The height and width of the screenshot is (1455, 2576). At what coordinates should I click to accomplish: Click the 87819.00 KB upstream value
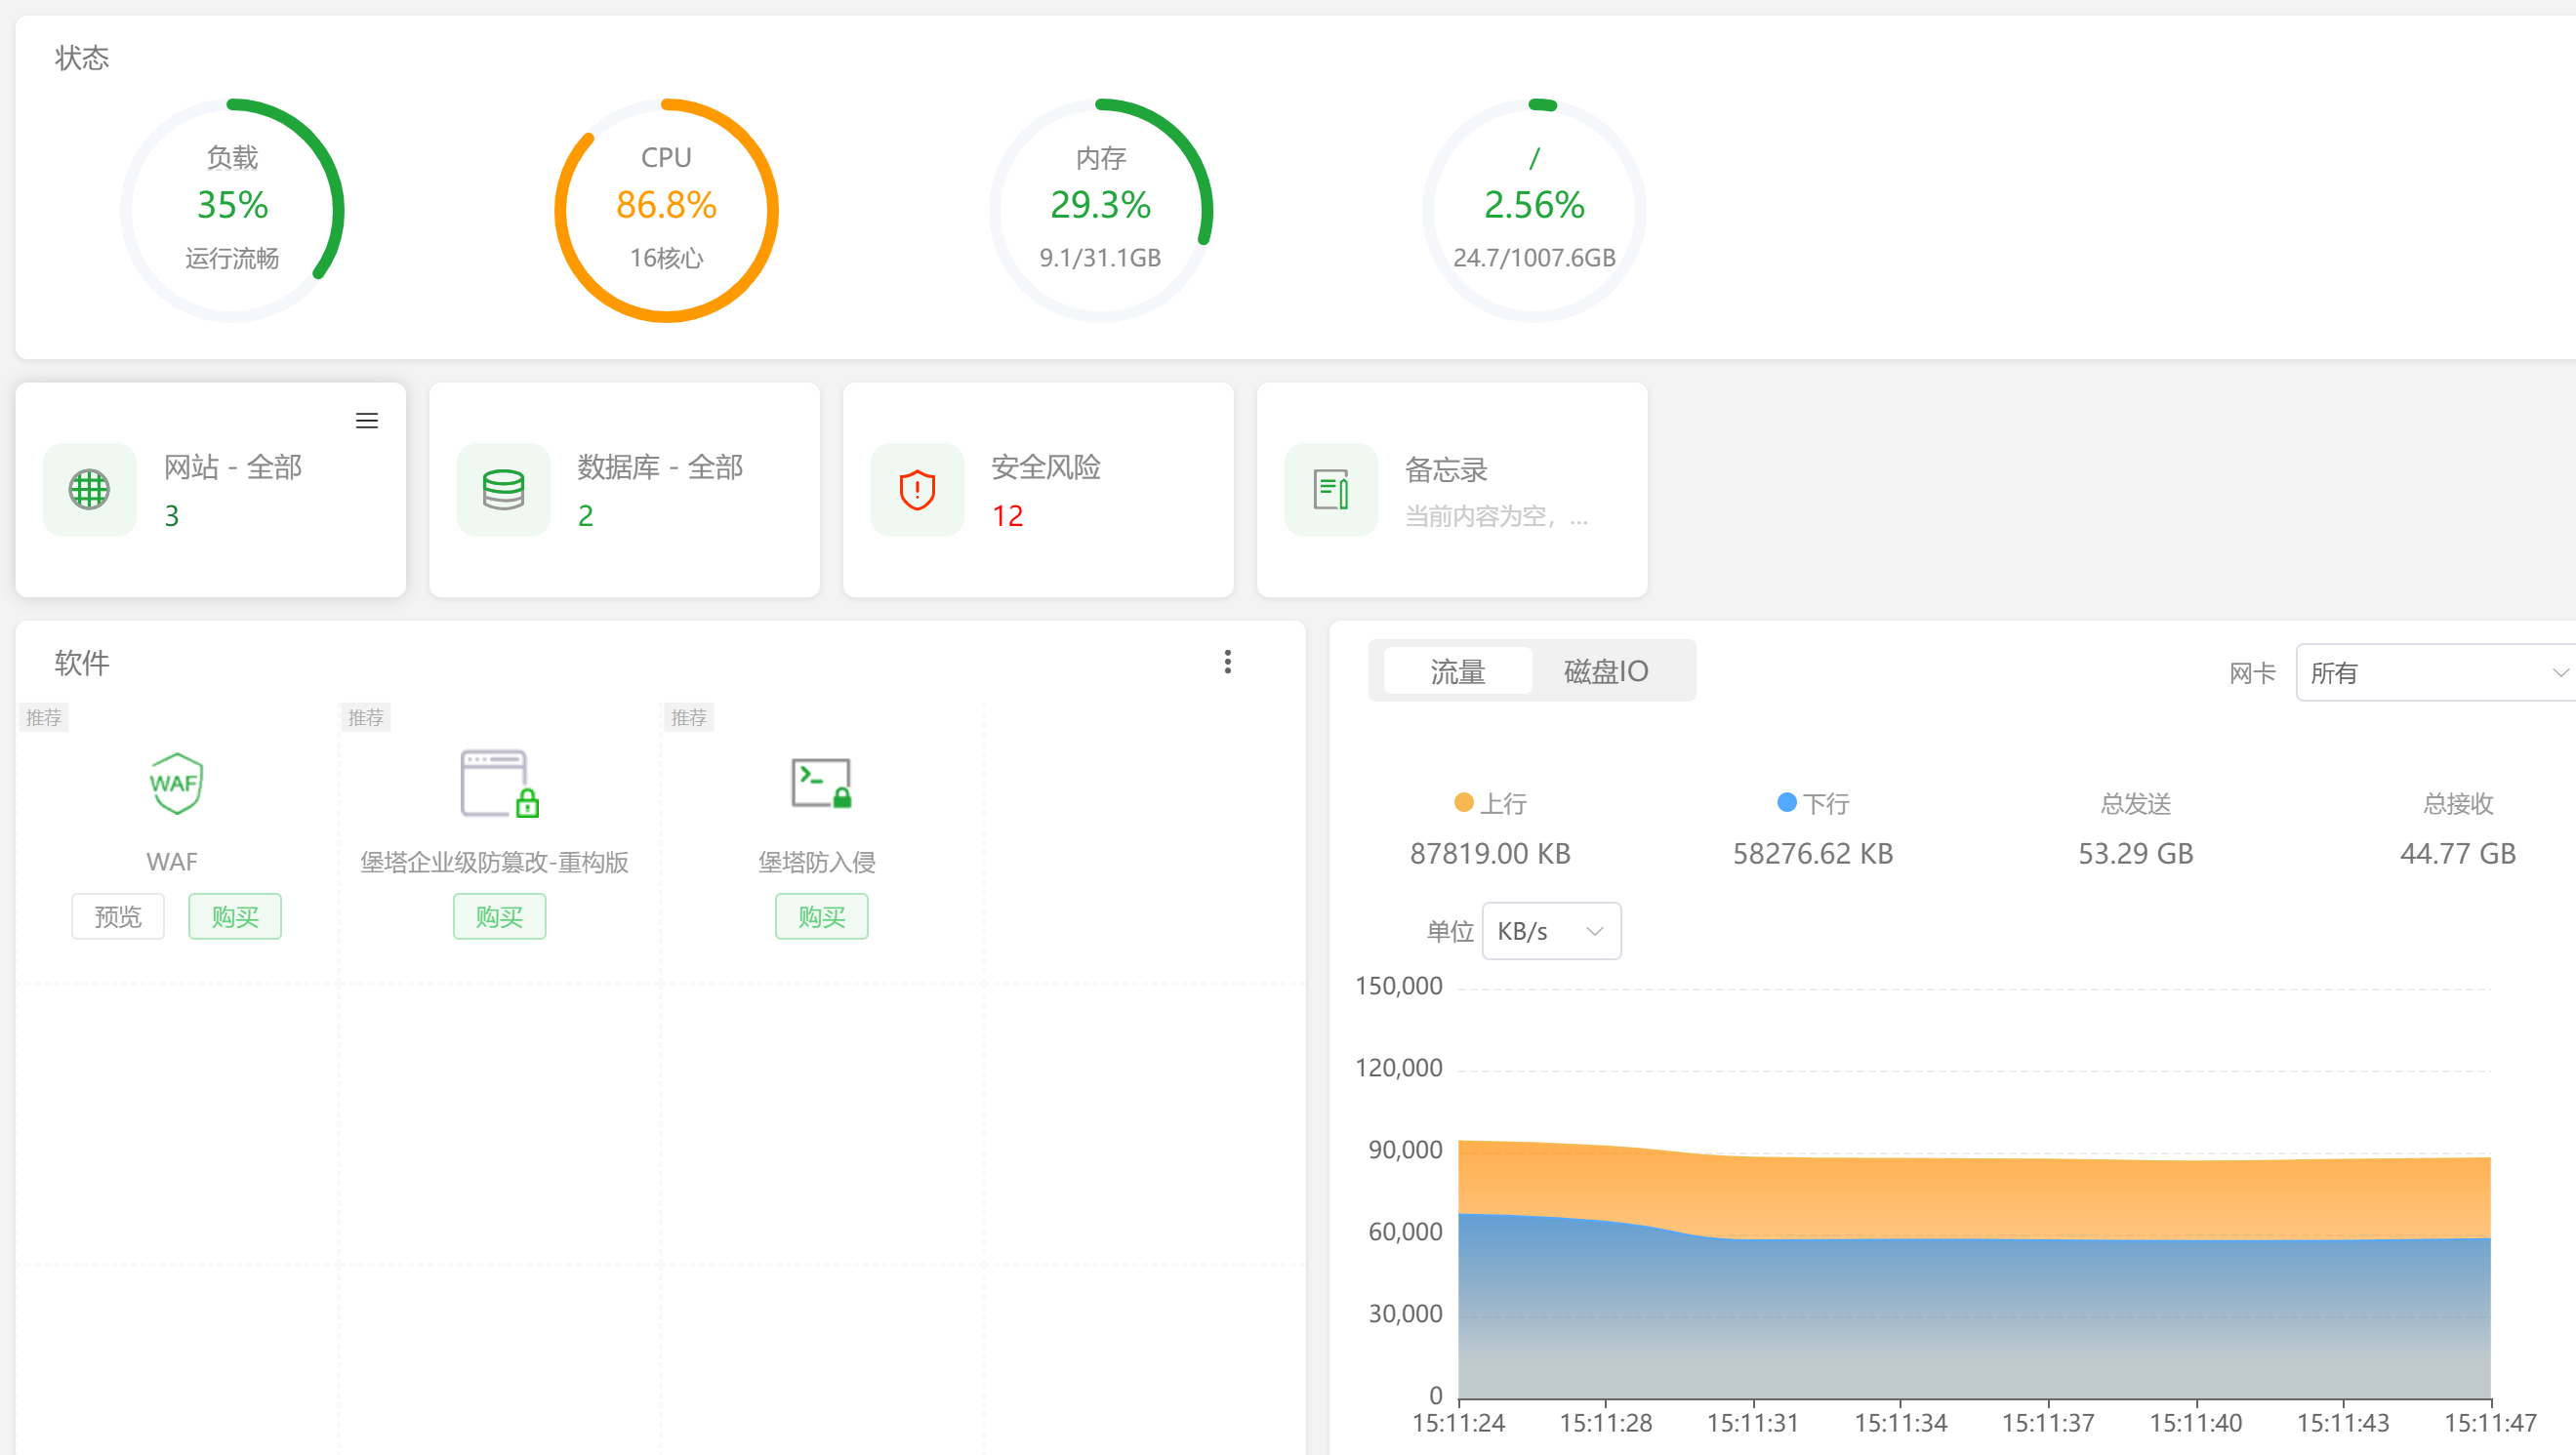pos(1490,854)
